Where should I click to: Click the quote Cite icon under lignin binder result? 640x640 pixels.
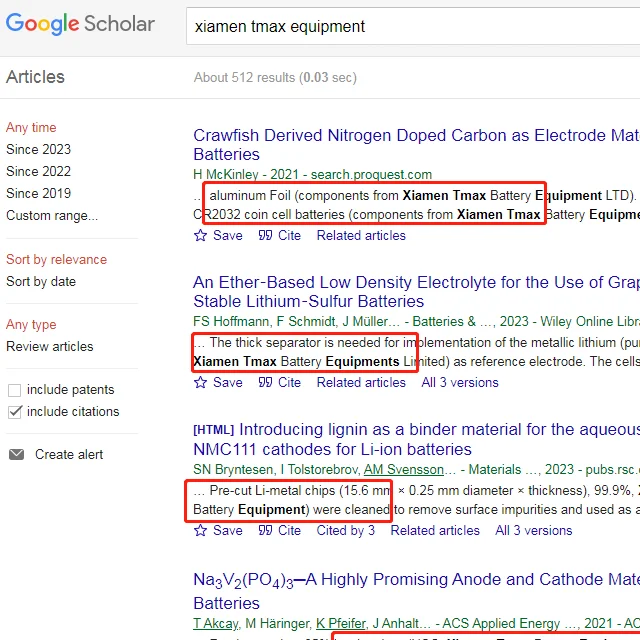point(265,530)
